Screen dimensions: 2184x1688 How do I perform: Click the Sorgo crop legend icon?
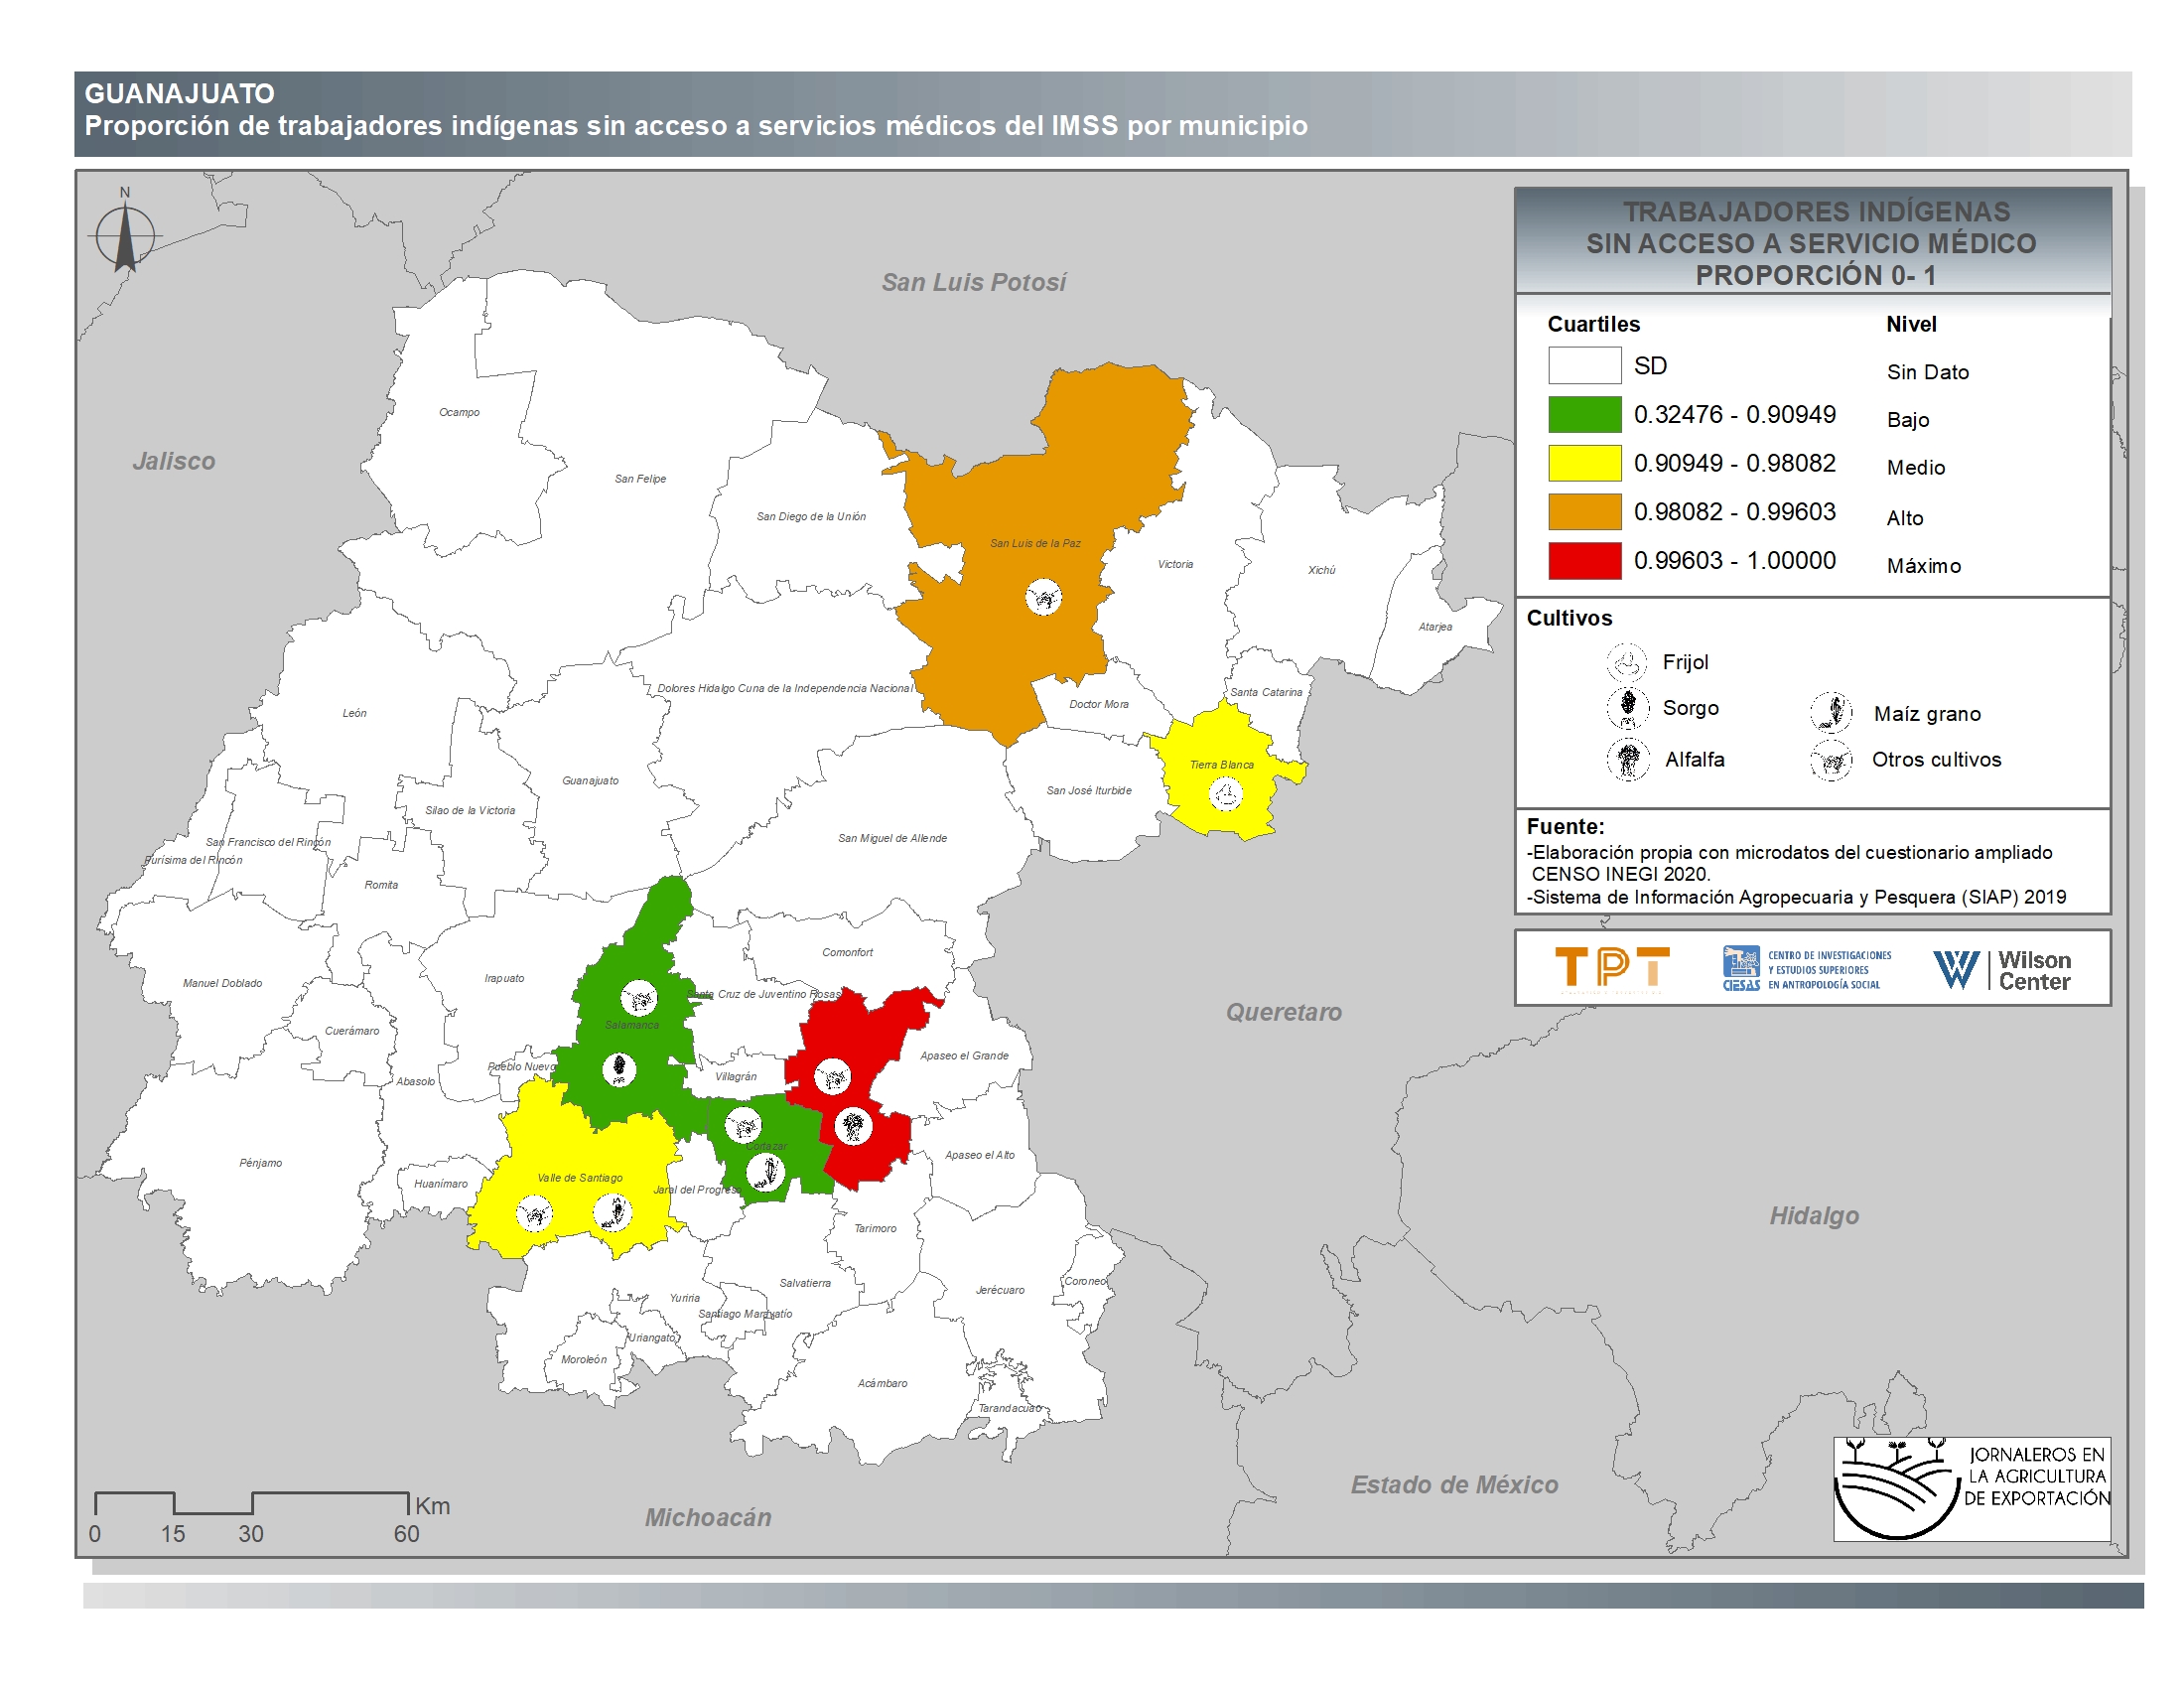1627,707
